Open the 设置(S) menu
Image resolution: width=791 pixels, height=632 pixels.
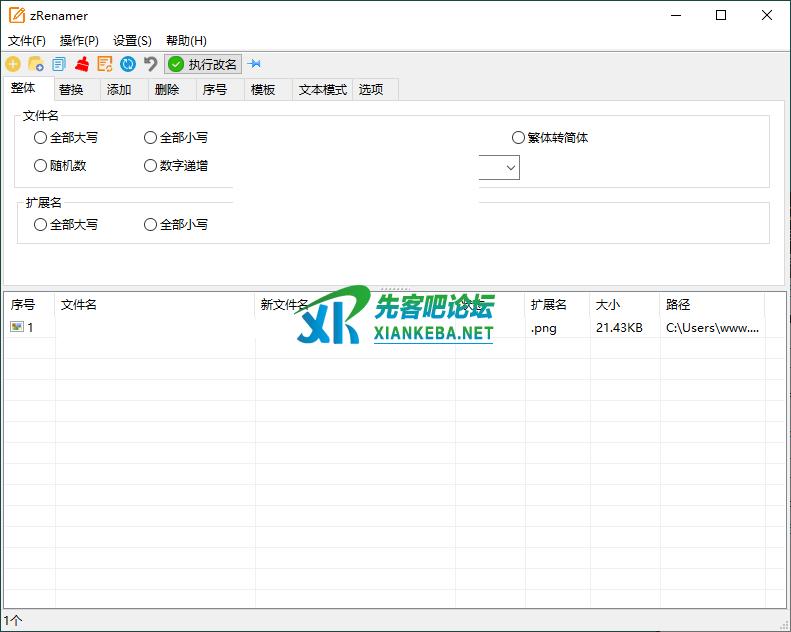pos(132,41)
